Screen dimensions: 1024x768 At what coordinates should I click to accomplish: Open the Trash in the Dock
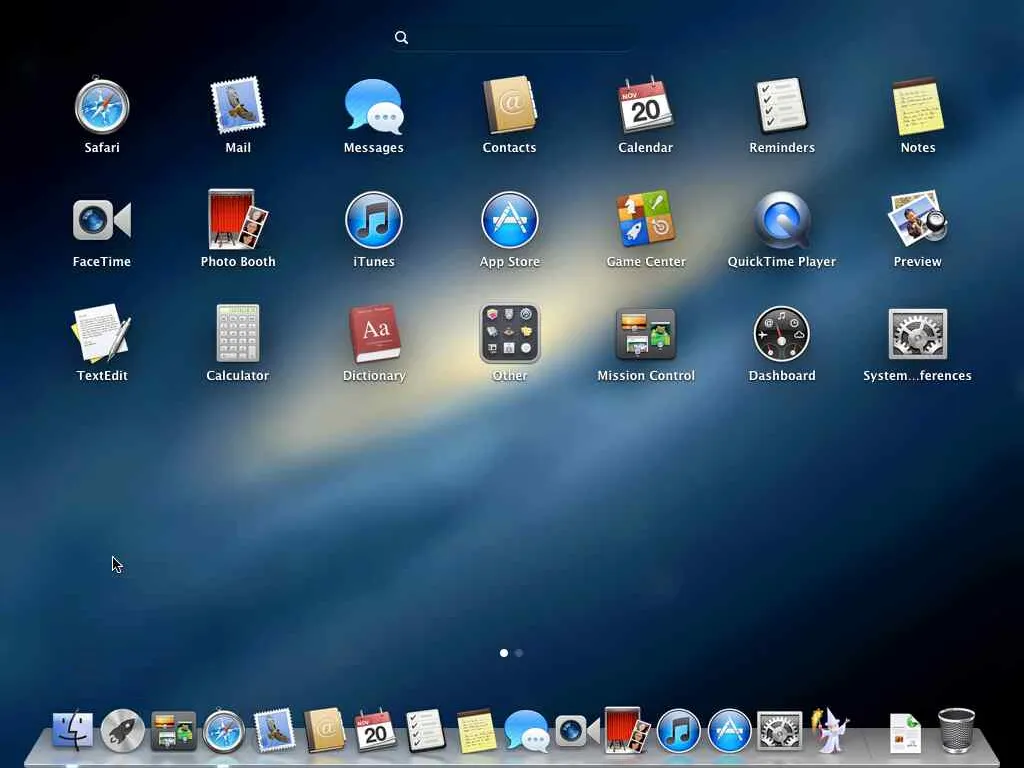point(957,730)
